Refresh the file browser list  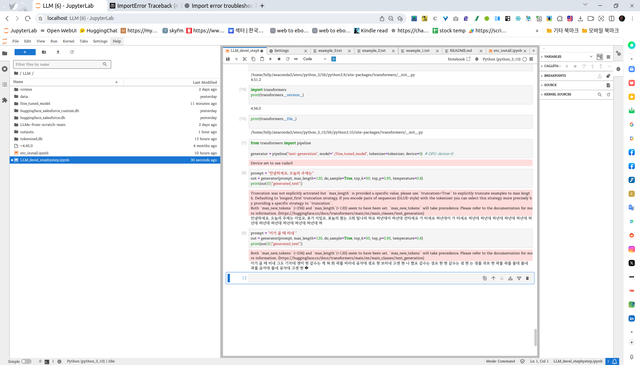(72, 52)
